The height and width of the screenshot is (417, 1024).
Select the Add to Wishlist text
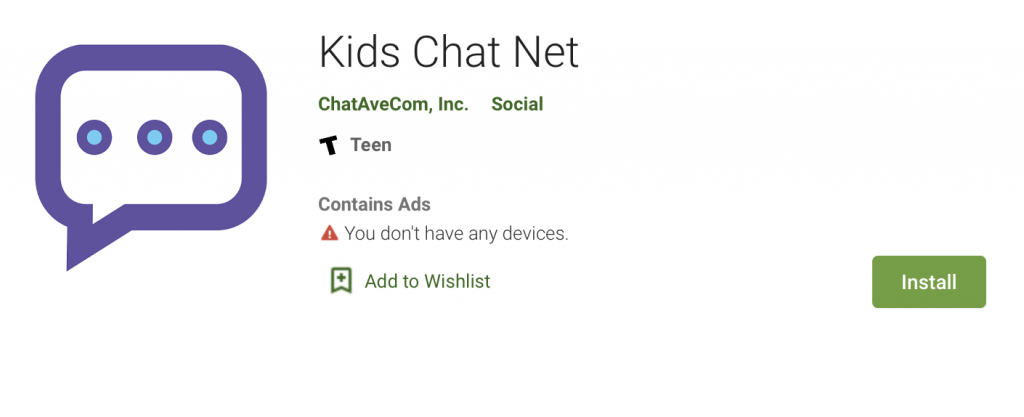click(x=427, y=281)
